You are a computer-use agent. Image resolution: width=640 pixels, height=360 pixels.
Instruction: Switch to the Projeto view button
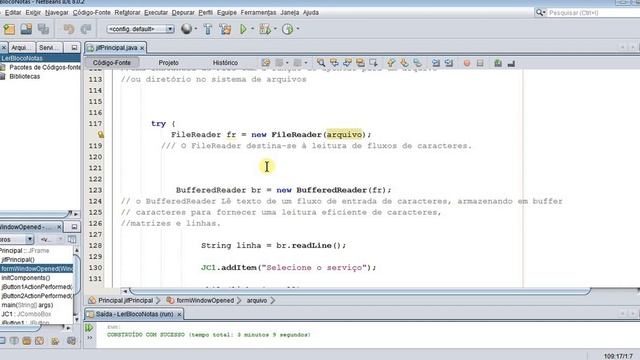coord(169,62)
